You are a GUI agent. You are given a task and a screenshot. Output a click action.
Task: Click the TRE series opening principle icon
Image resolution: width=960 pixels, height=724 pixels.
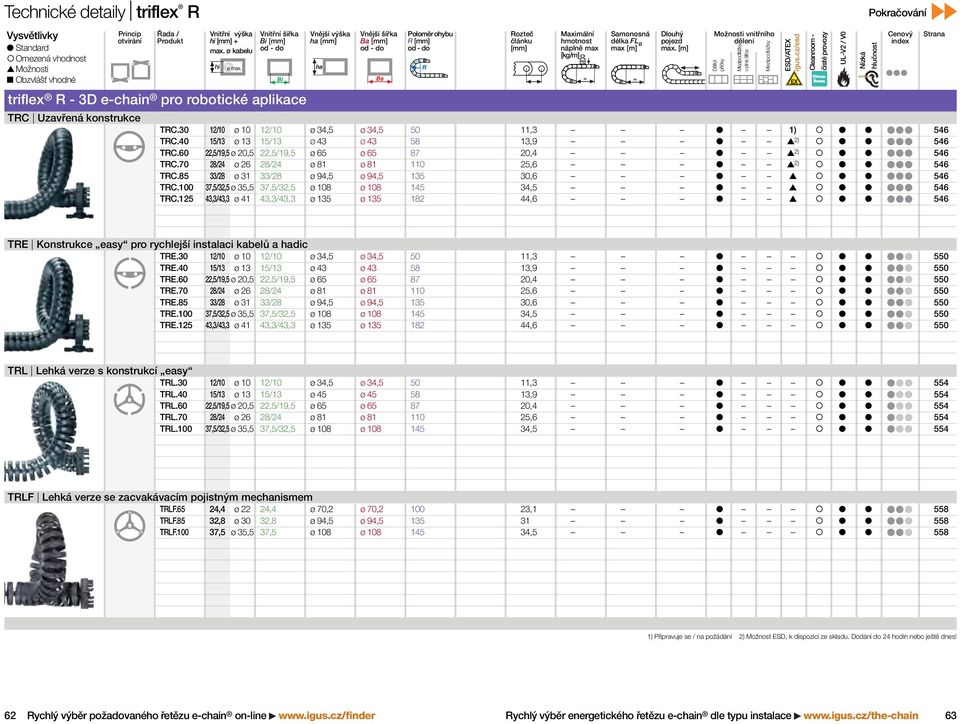click(x=129, y=273)
